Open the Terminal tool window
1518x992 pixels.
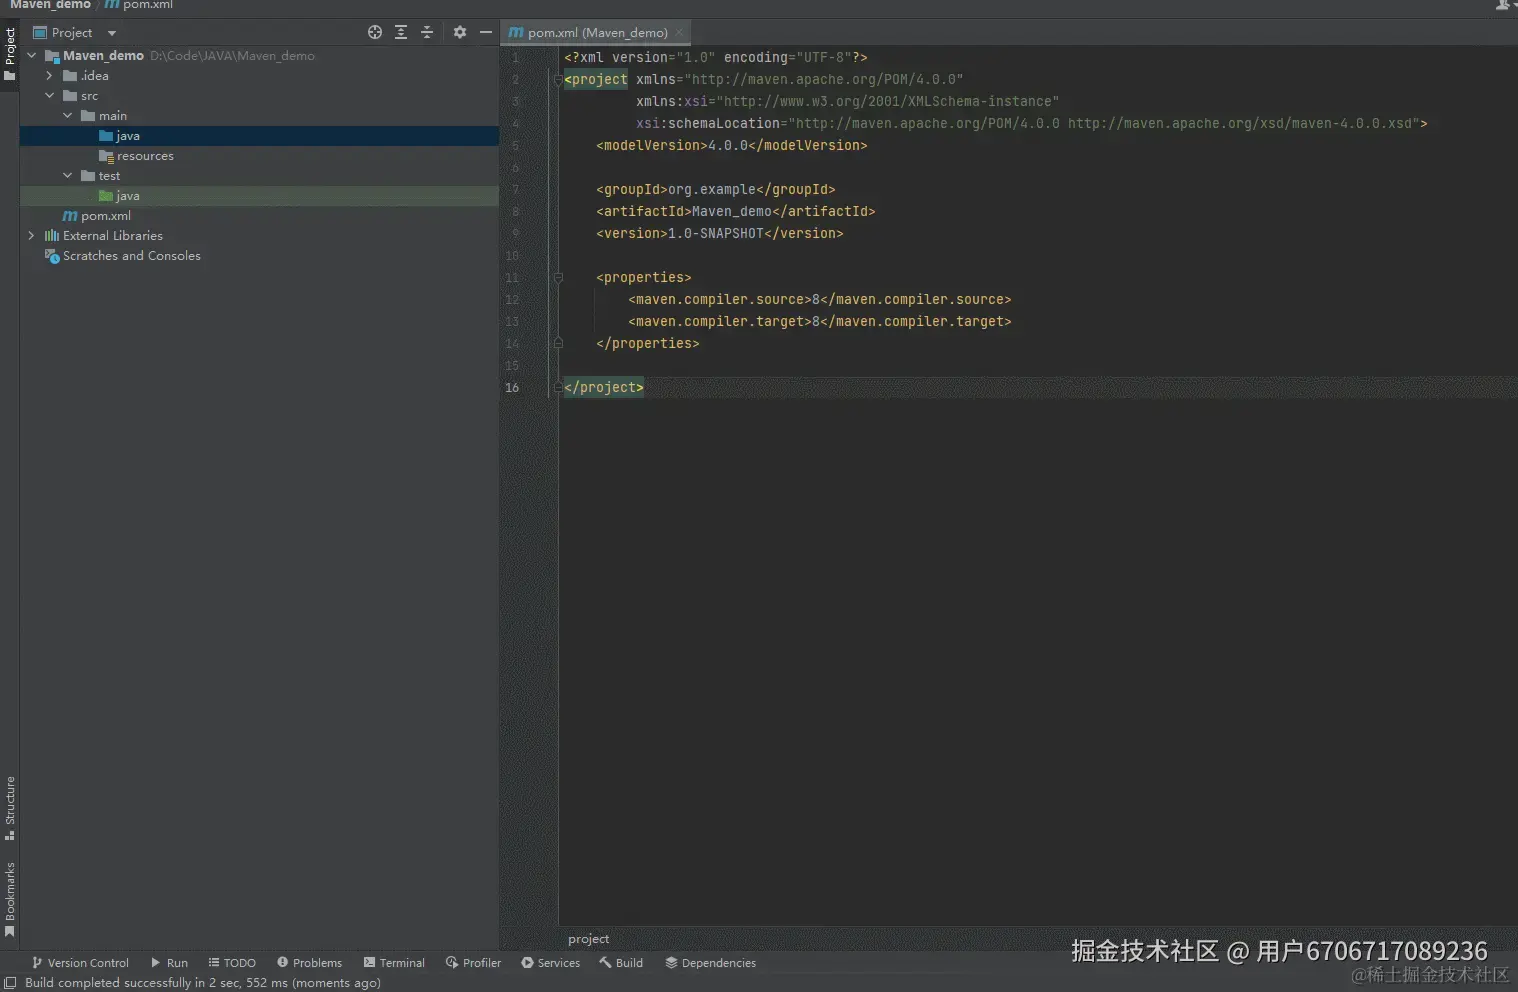394,963
